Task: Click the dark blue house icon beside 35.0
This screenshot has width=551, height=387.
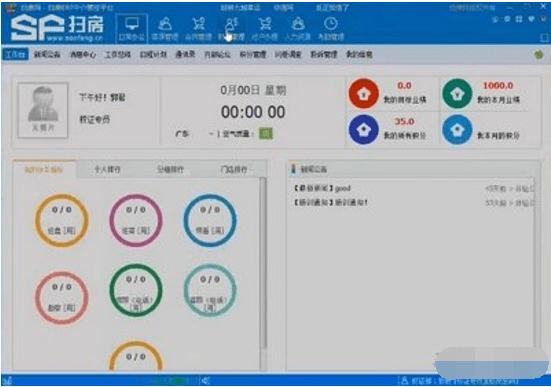Action: coord(364,130)
